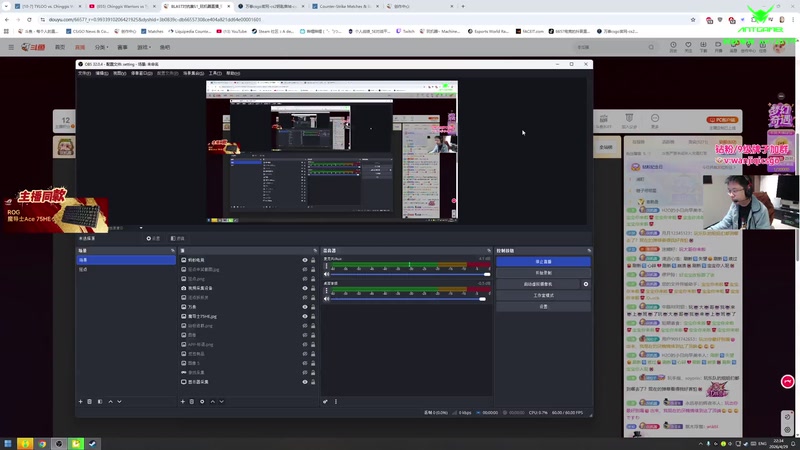This screenshot has height=450, width=800.
Task: Open 麦克风/Aux three-dot options menu
Action: click(327, 266)
